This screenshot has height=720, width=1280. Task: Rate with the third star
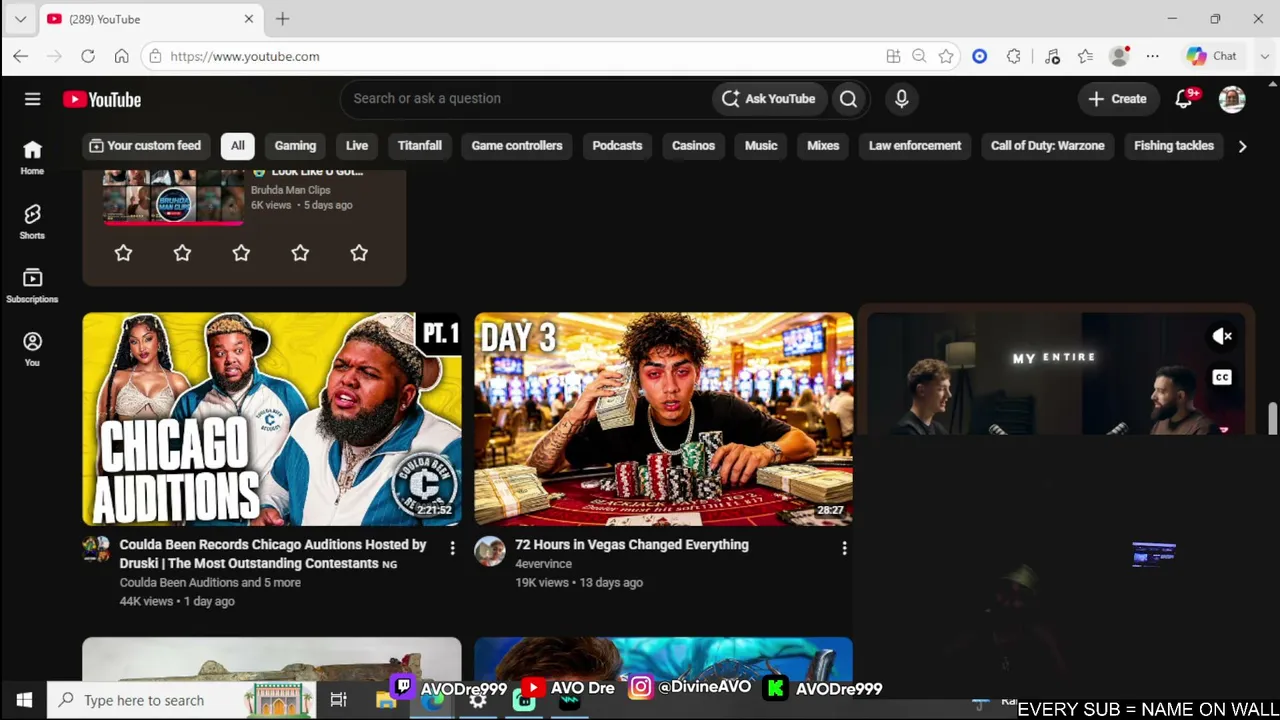(241, 253)
